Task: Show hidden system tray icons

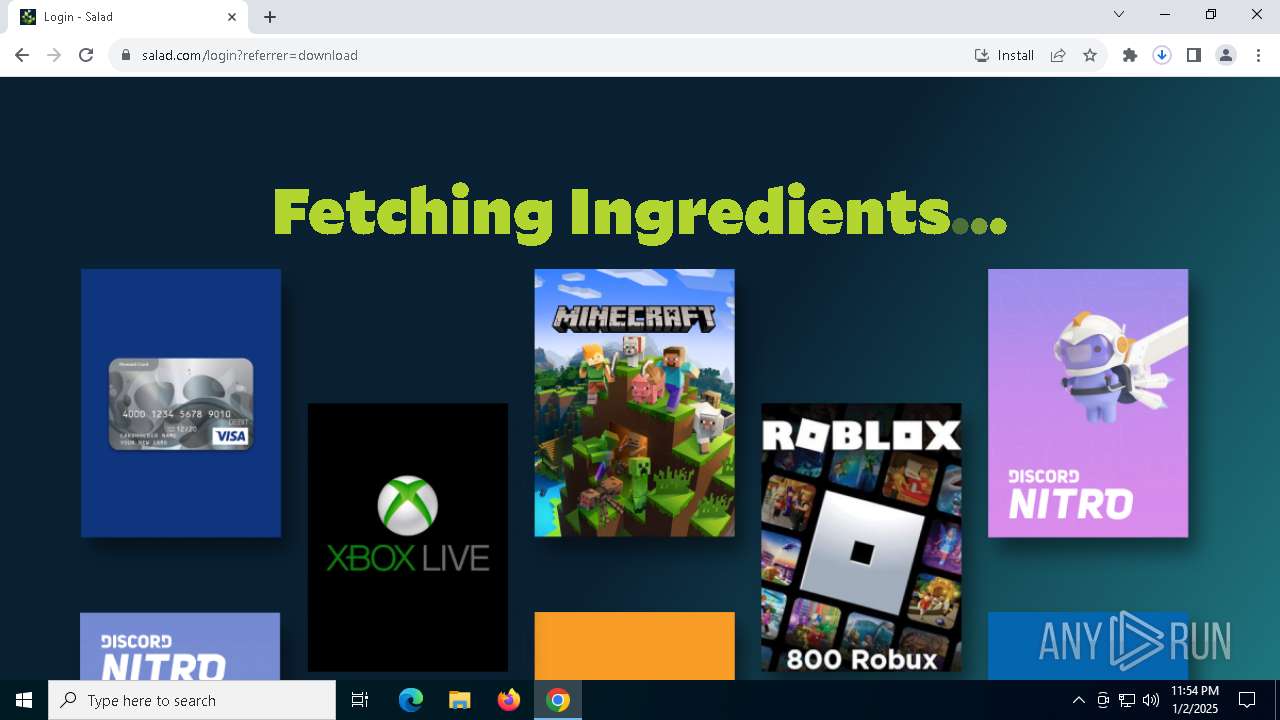Action: click(1079, 700)
